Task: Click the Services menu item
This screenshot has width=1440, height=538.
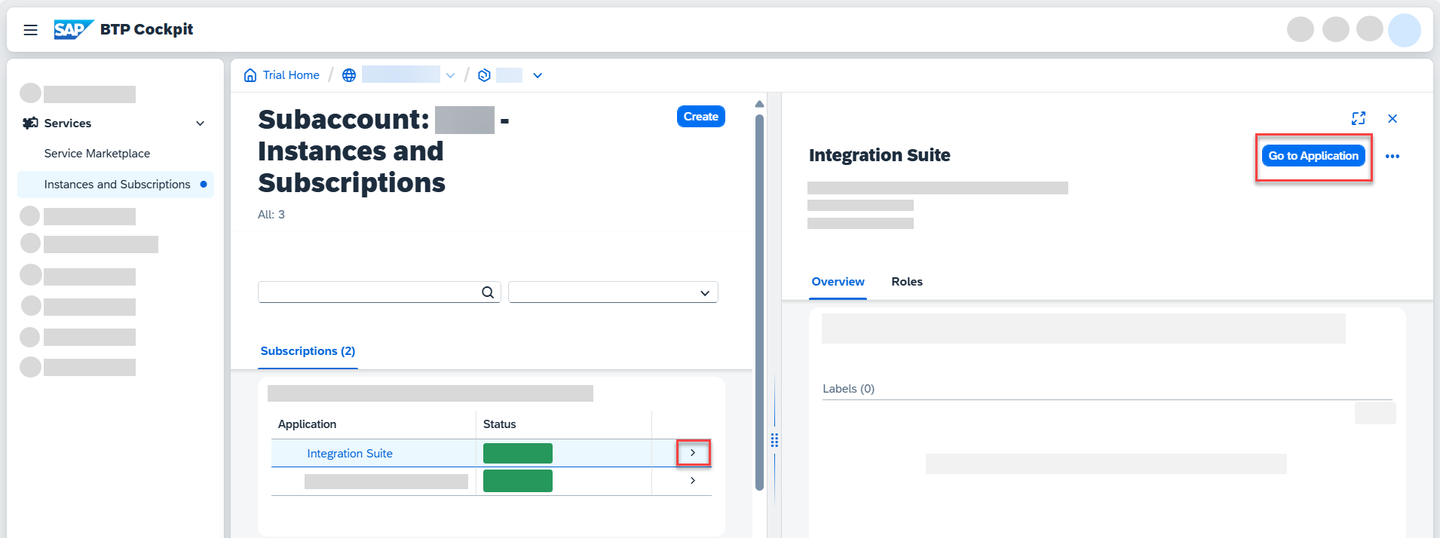Action: click(68, 123)
